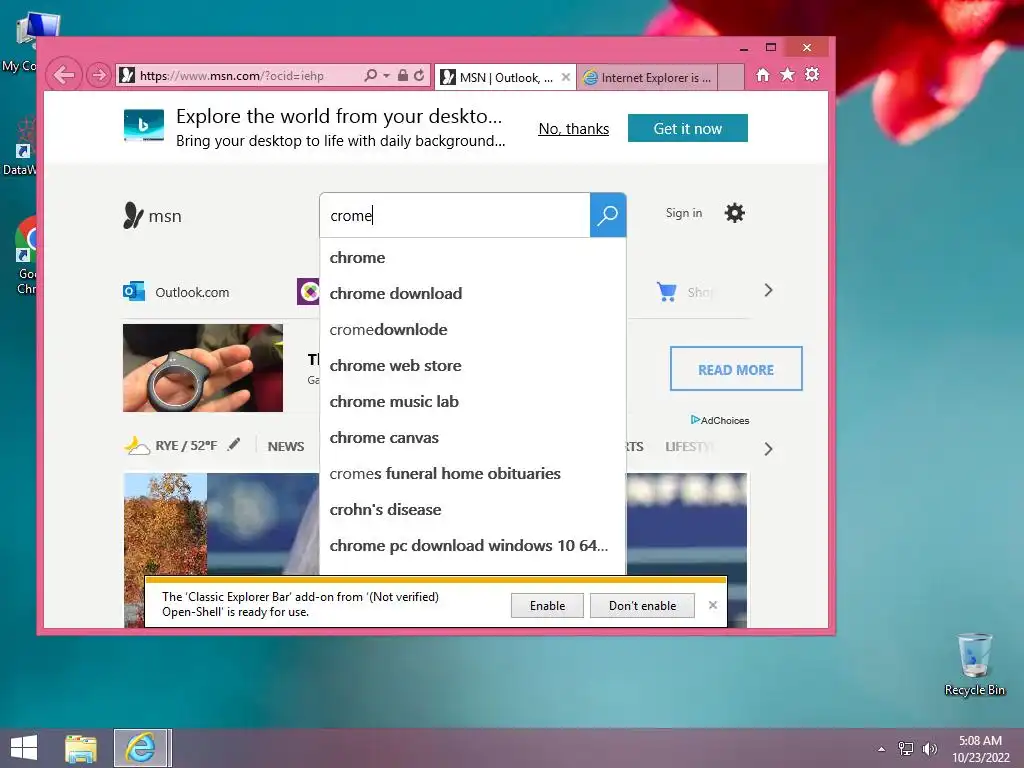Open the ring-in-hand article thumbnail
1024x768 pixels.
click(202, 368)
